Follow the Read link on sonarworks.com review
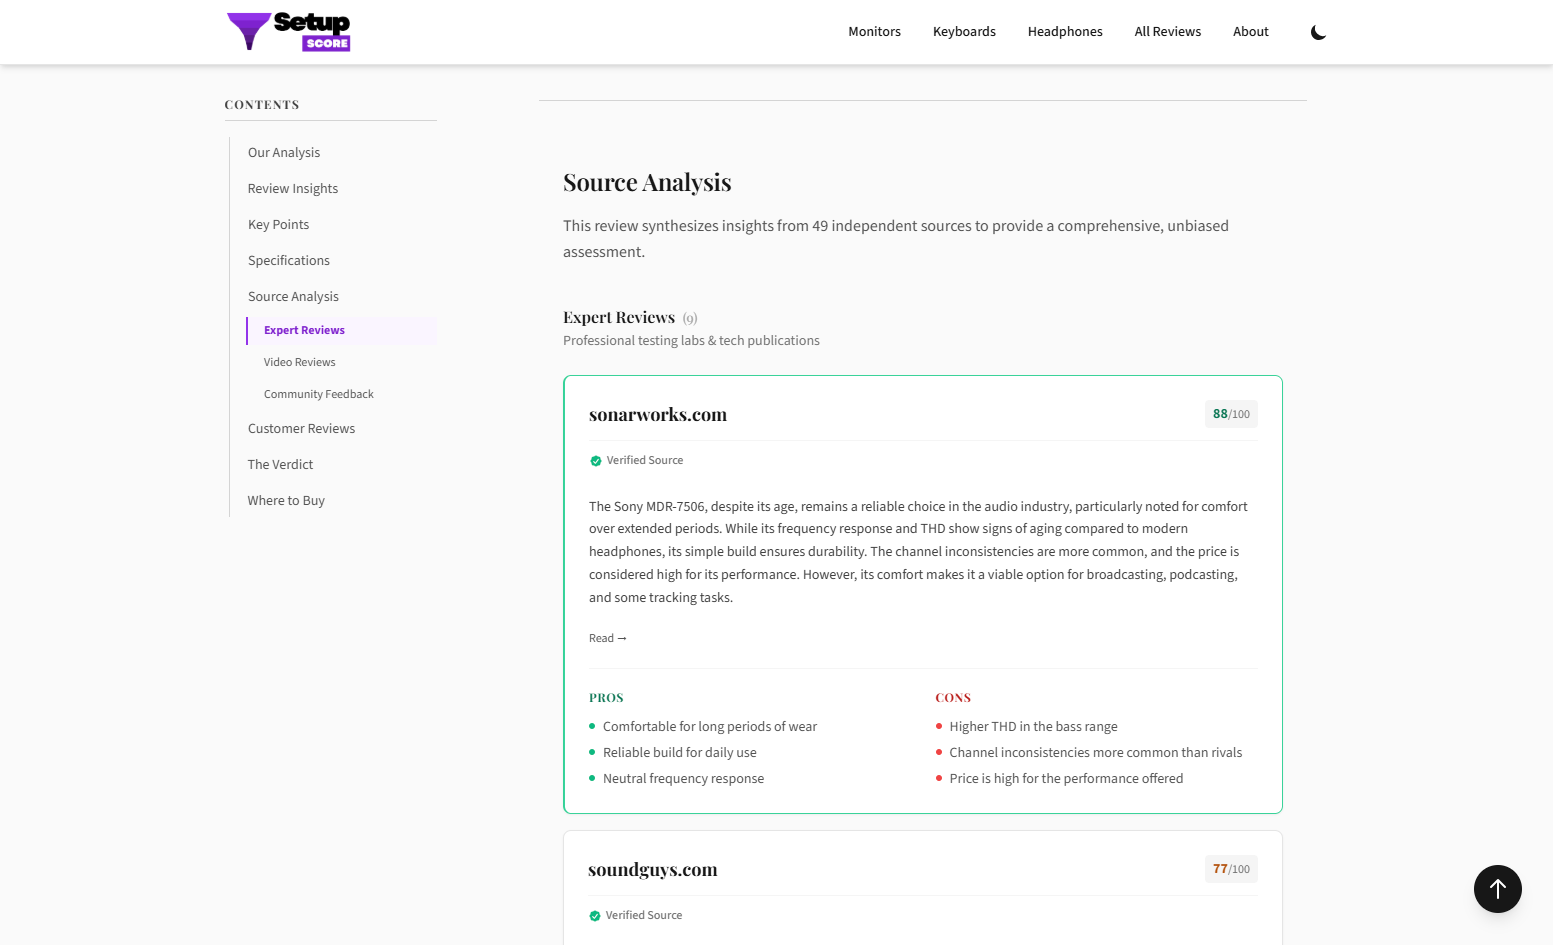The height and width of the screenshot is (945, 1553). point(607,637)
